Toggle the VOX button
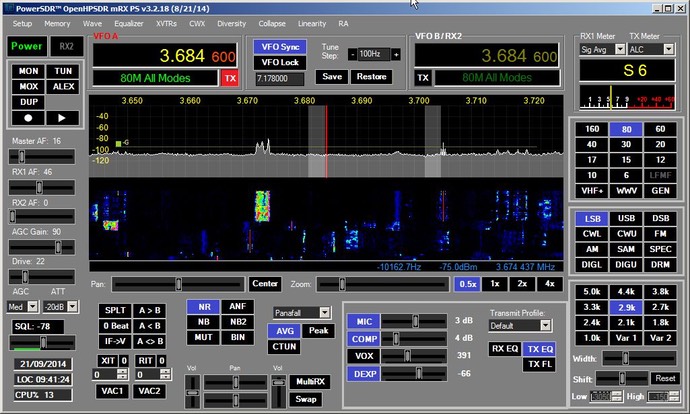Image resolution: width=690 pixels, height=414 pixels. (x=364, y=356)
